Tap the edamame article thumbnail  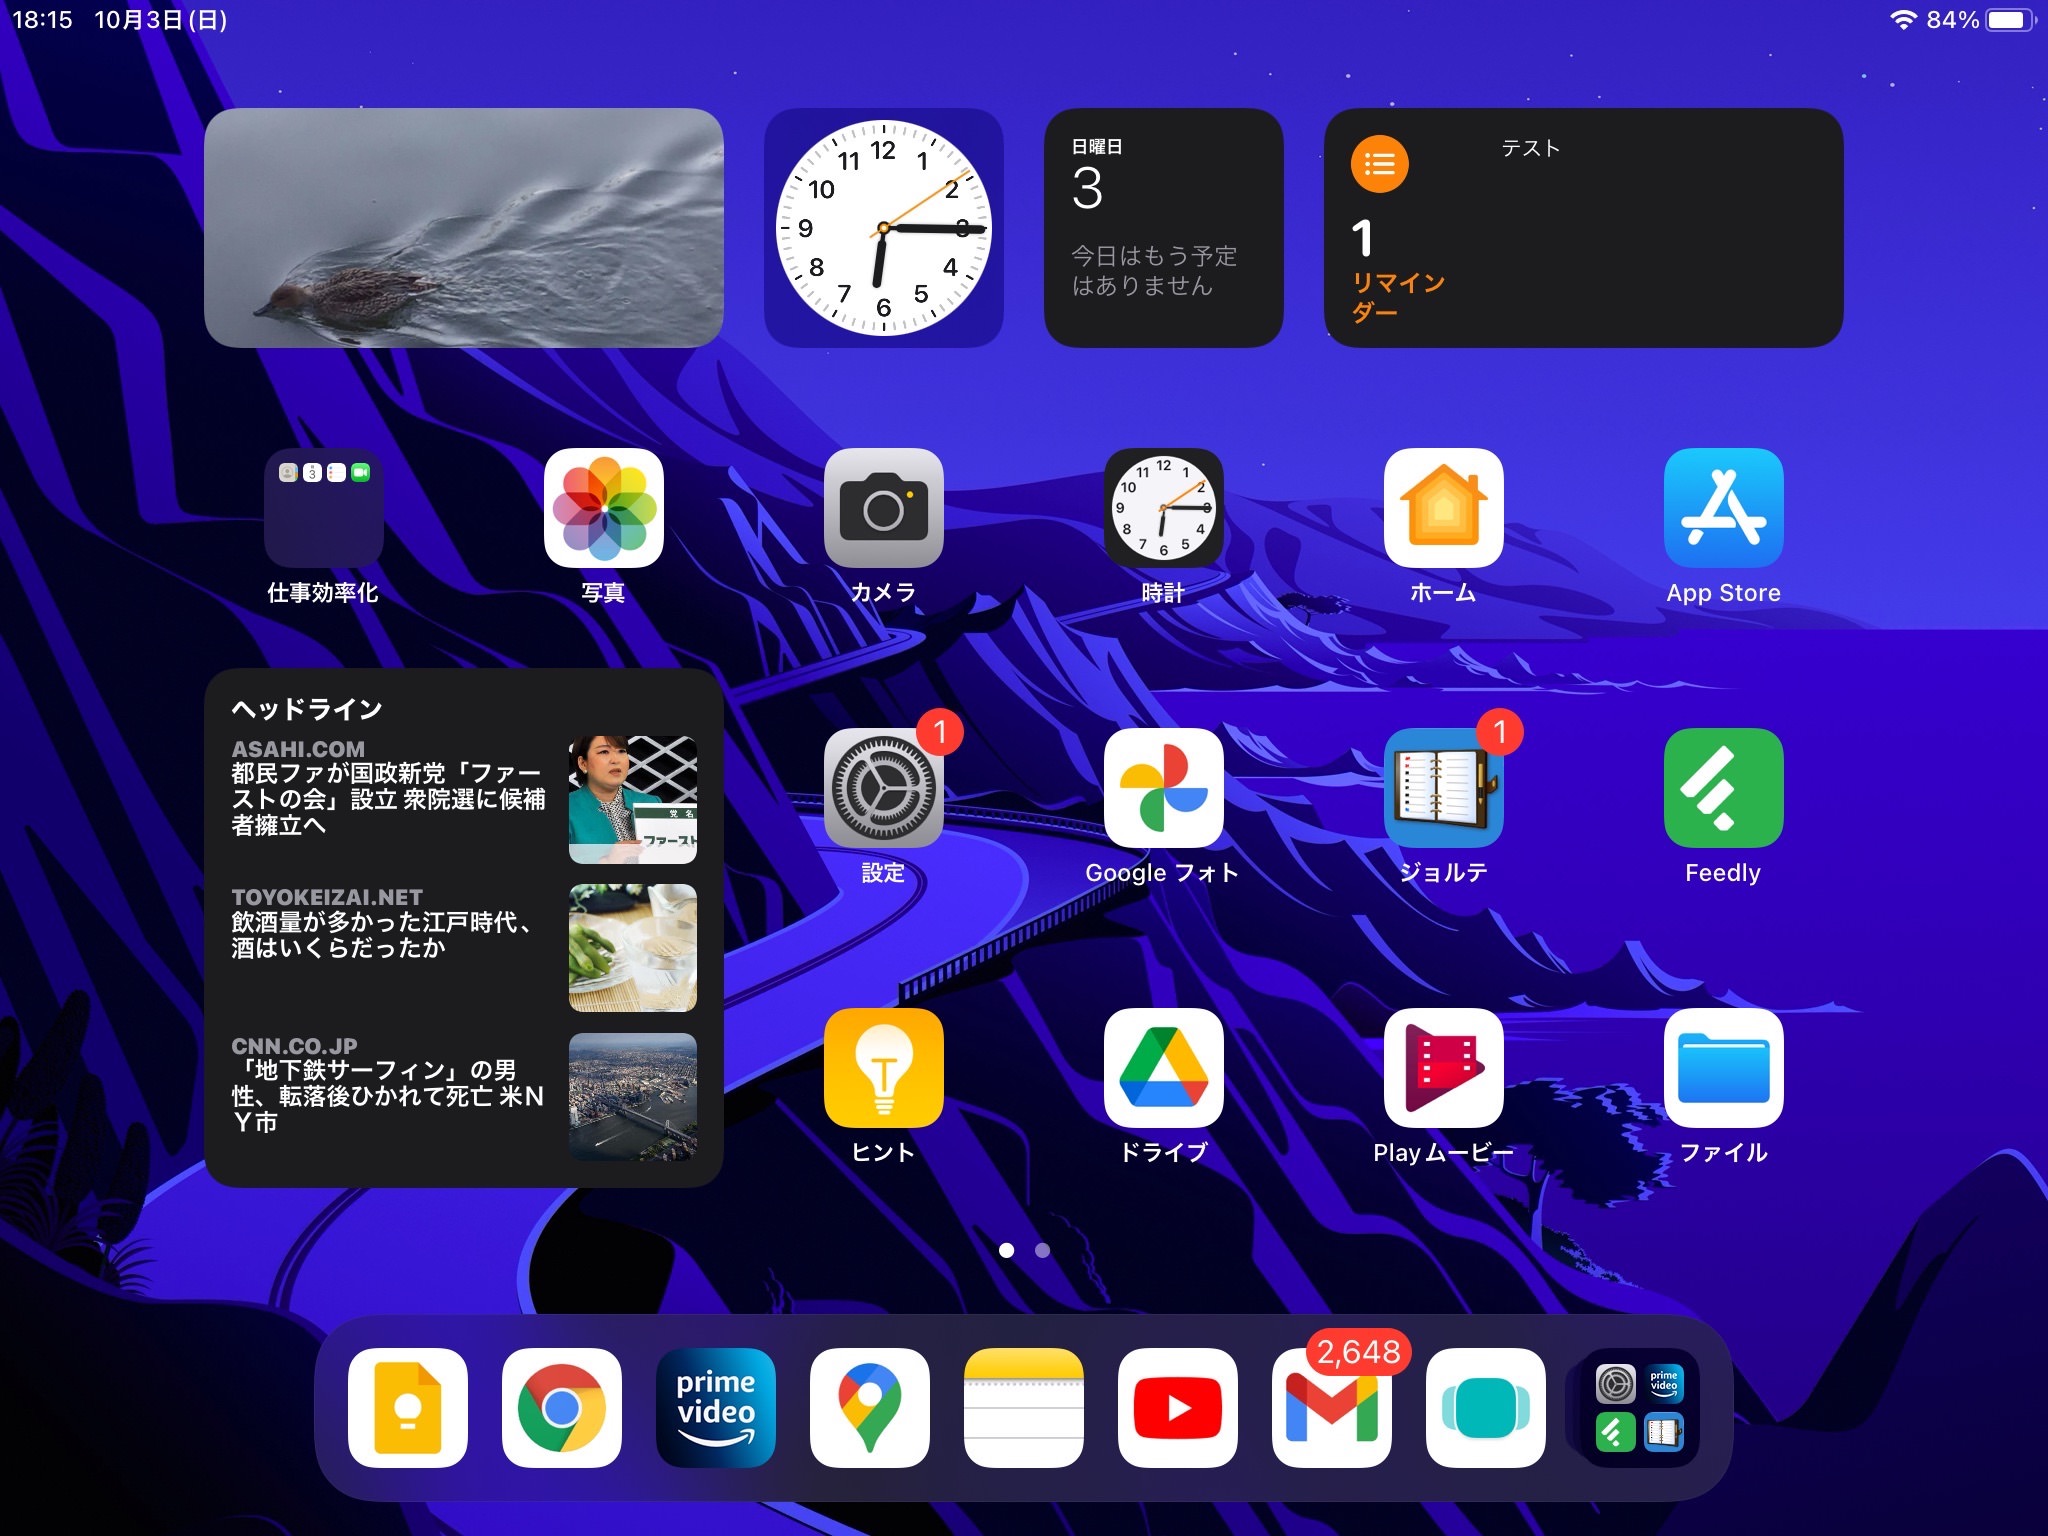633,948
